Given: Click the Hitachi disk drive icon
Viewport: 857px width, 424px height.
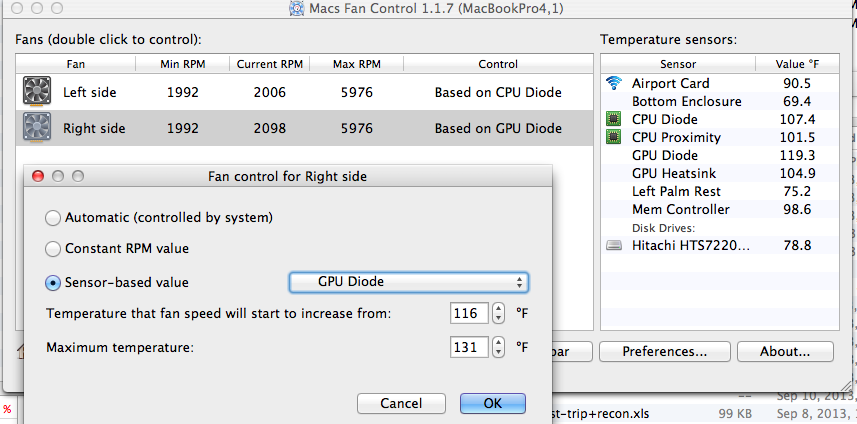Looking at the screenshot, I should (x=614, y=246).
